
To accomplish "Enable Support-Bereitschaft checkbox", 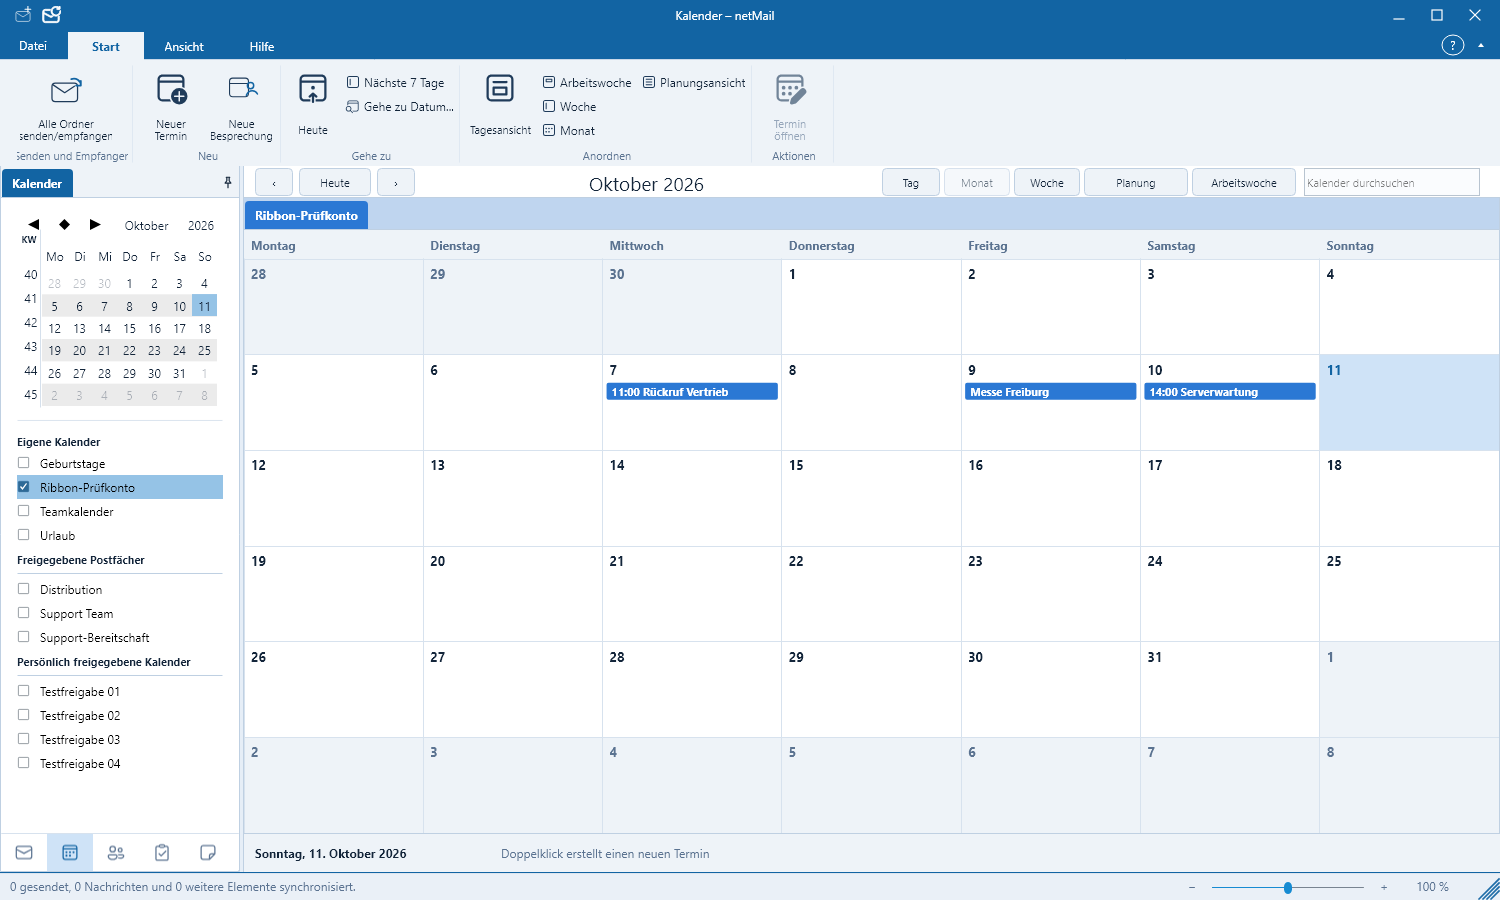I will click(x=24, y=637).
